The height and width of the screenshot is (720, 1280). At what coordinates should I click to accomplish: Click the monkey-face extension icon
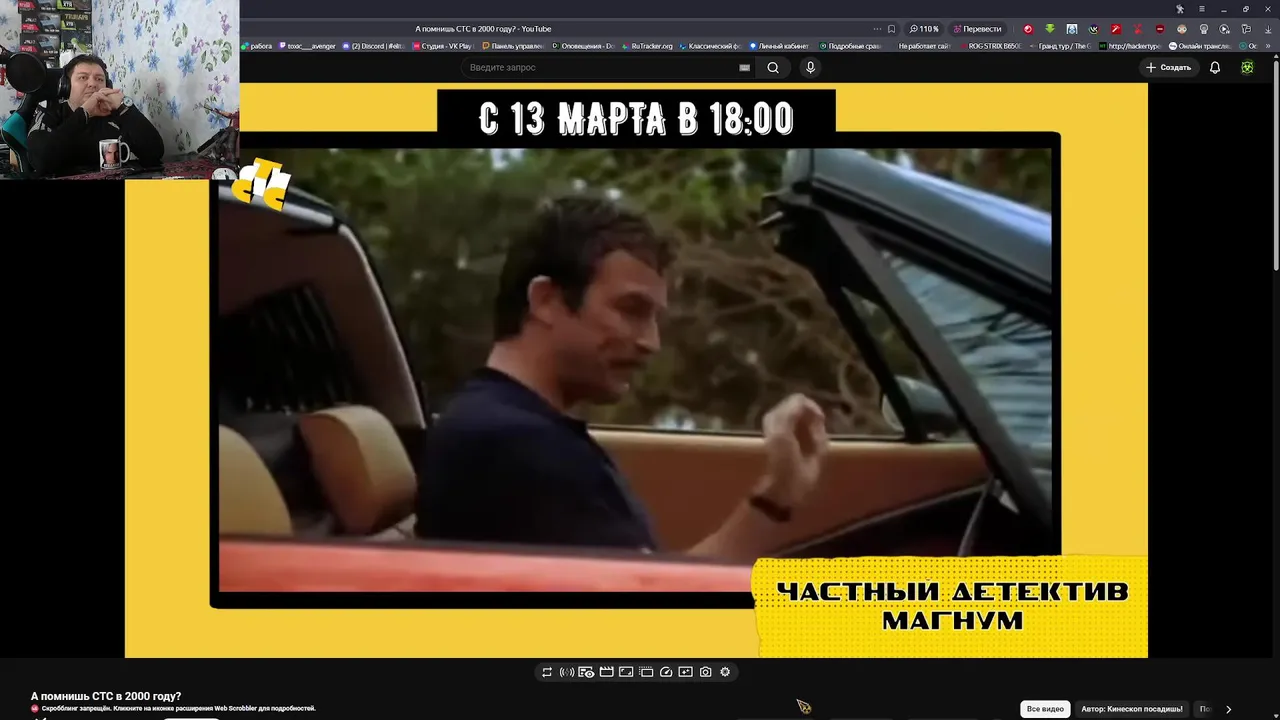(x=1182, y=29)
